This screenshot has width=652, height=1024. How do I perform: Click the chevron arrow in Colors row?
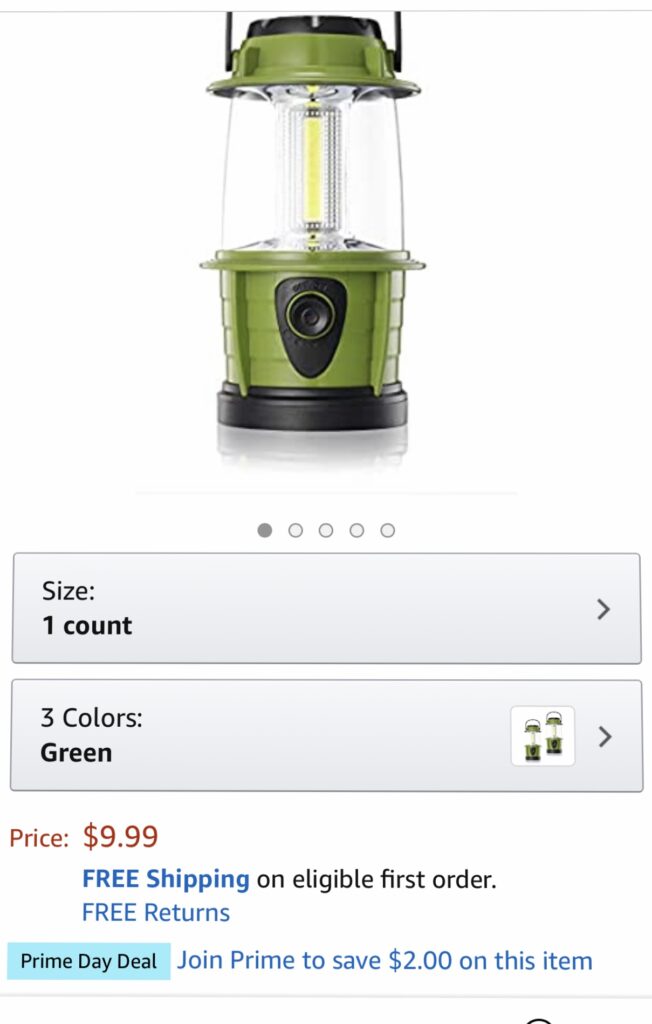(x=605, y=737)
